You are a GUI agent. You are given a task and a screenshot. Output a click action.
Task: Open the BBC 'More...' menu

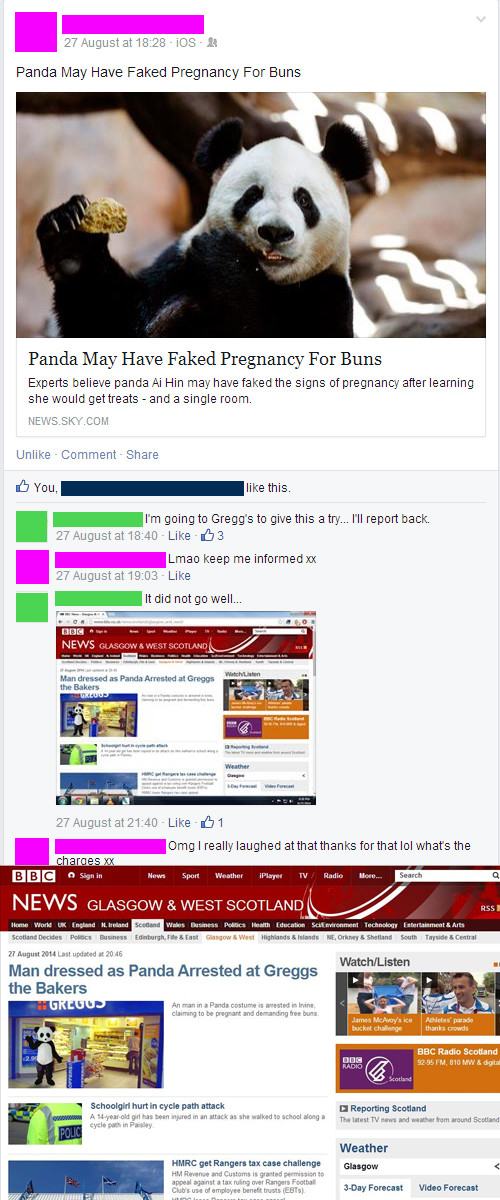[x=370, y=876]
